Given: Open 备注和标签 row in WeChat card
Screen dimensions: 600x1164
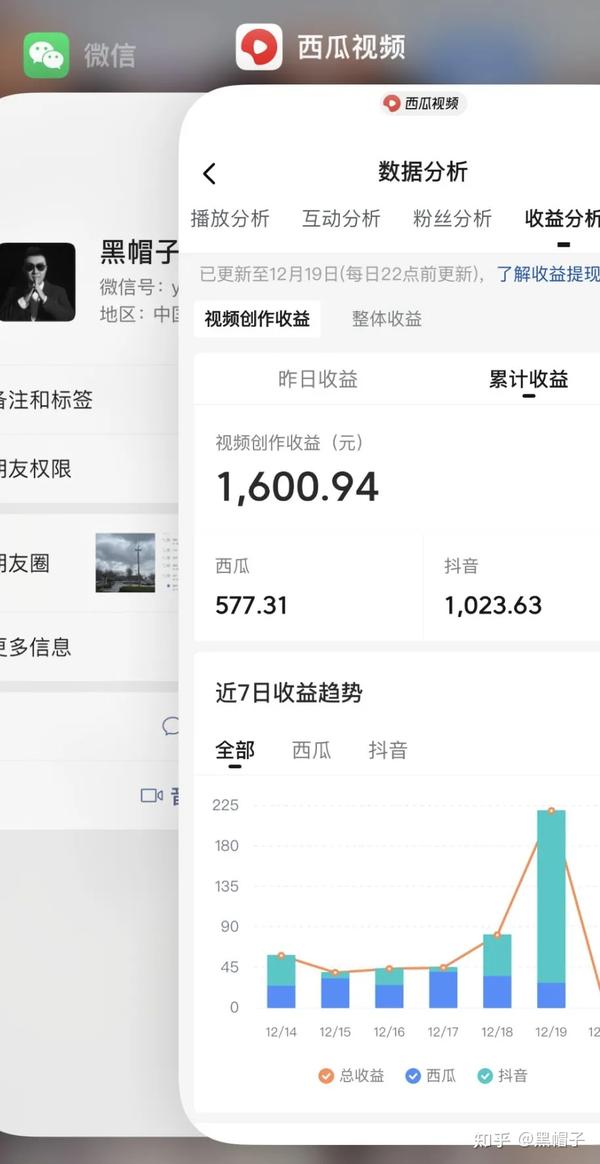Looking at the screenshot, I should [x=89, y=400].
